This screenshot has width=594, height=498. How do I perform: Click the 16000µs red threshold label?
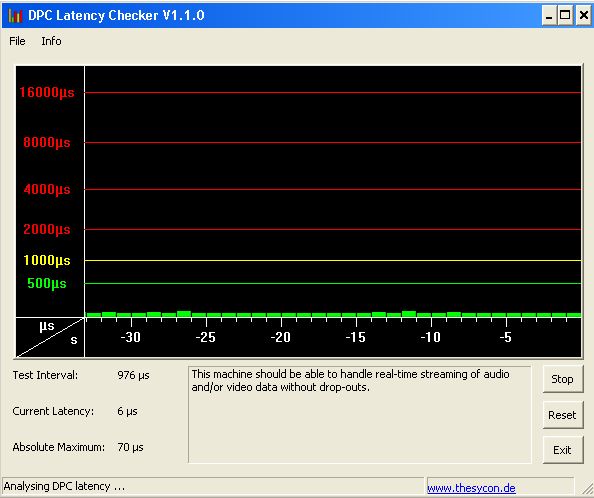pyautogui.click(x=47, y=92)
